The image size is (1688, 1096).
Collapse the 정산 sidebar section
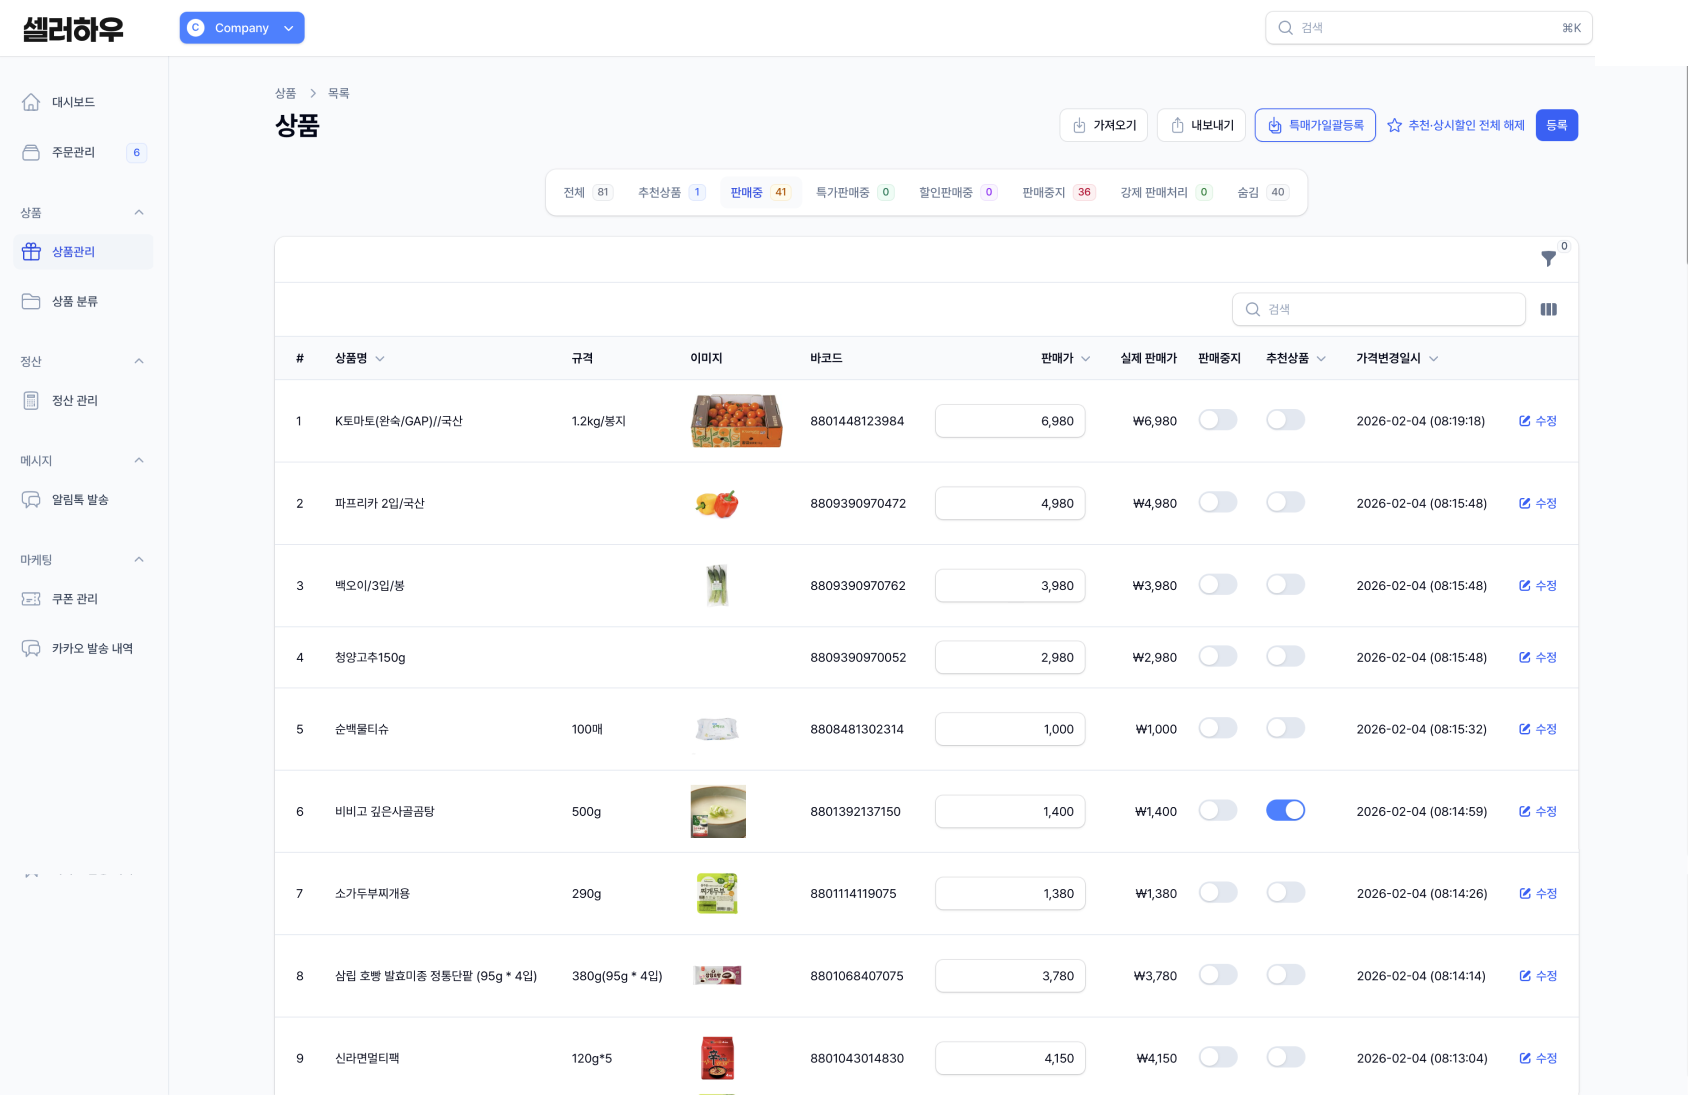tap(139, 361)
